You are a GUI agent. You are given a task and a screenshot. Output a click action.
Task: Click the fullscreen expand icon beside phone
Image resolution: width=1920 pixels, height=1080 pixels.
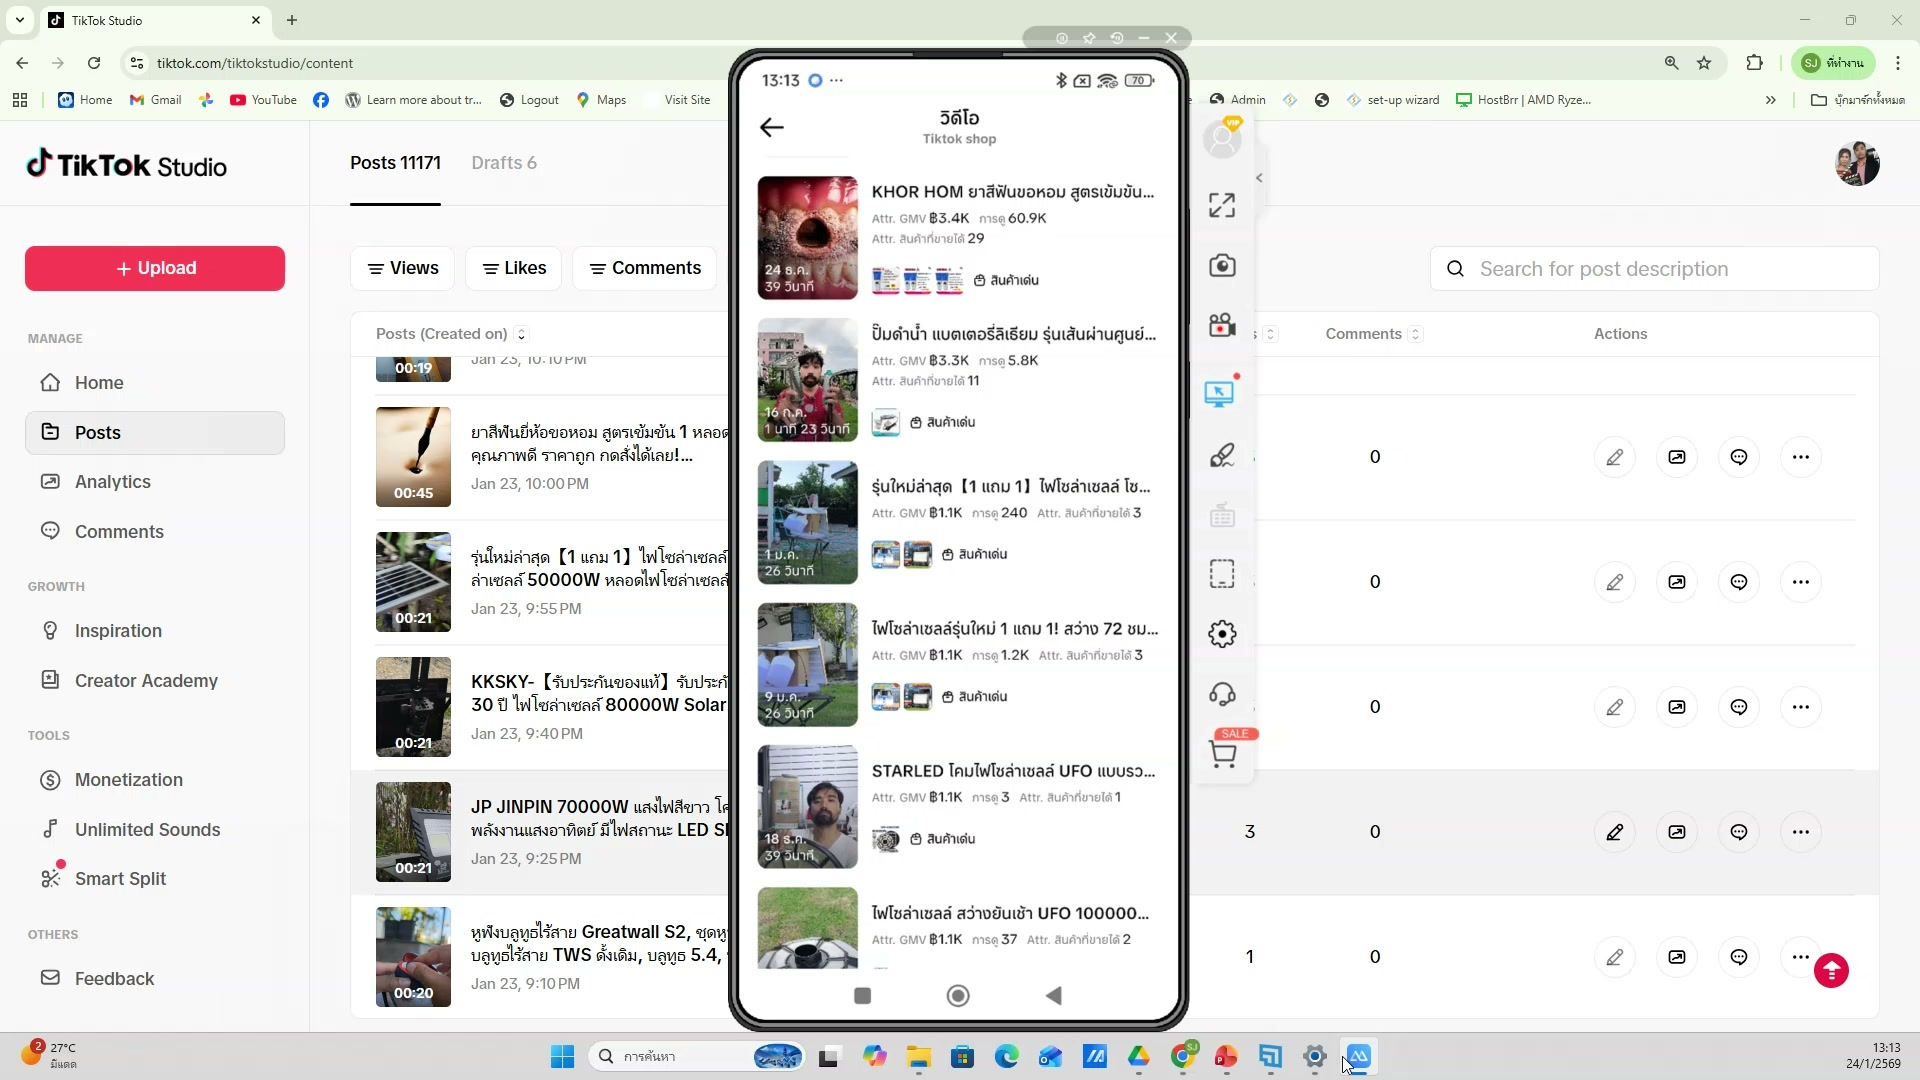click(x=1222, y=206)
